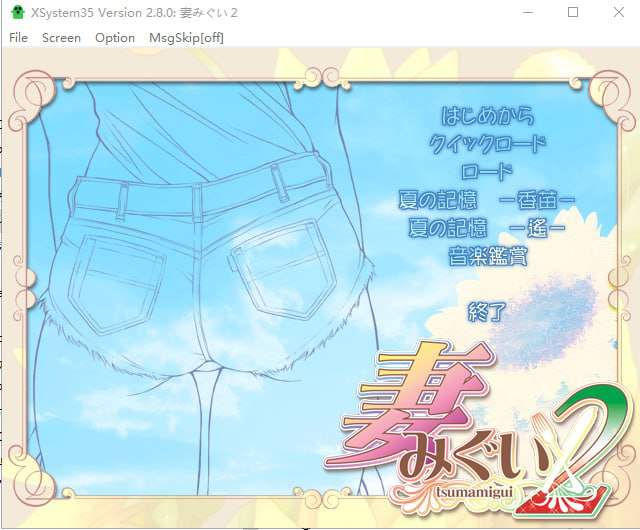Select クイックロード to quick load
The height and width of the screenshot is (530, 640).
[487, 143]
